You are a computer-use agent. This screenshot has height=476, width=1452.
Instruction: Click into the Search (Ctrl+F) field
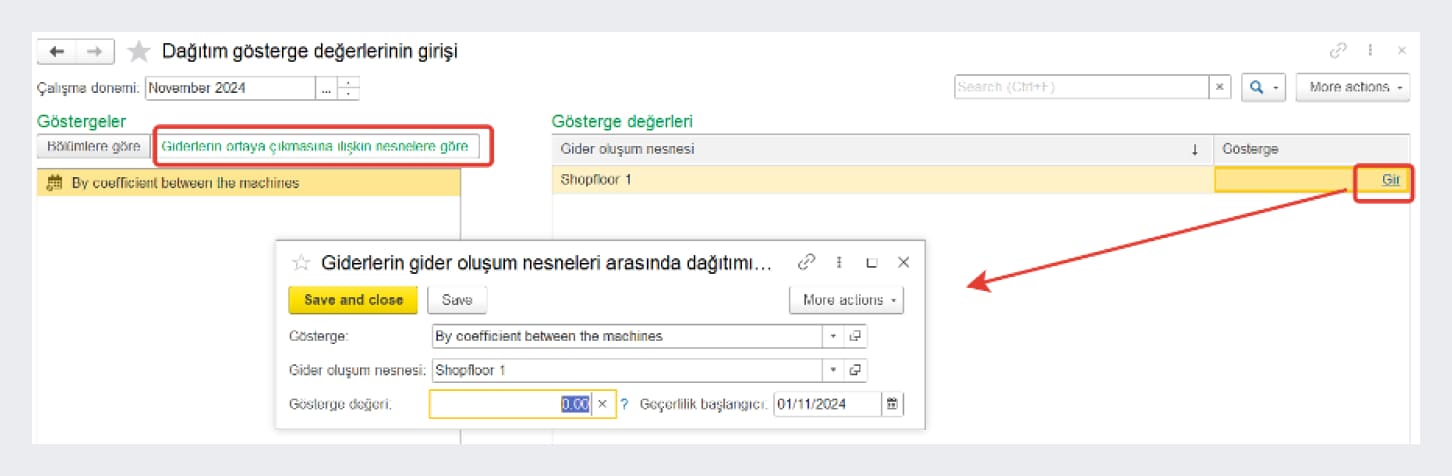click(1081, 87)
